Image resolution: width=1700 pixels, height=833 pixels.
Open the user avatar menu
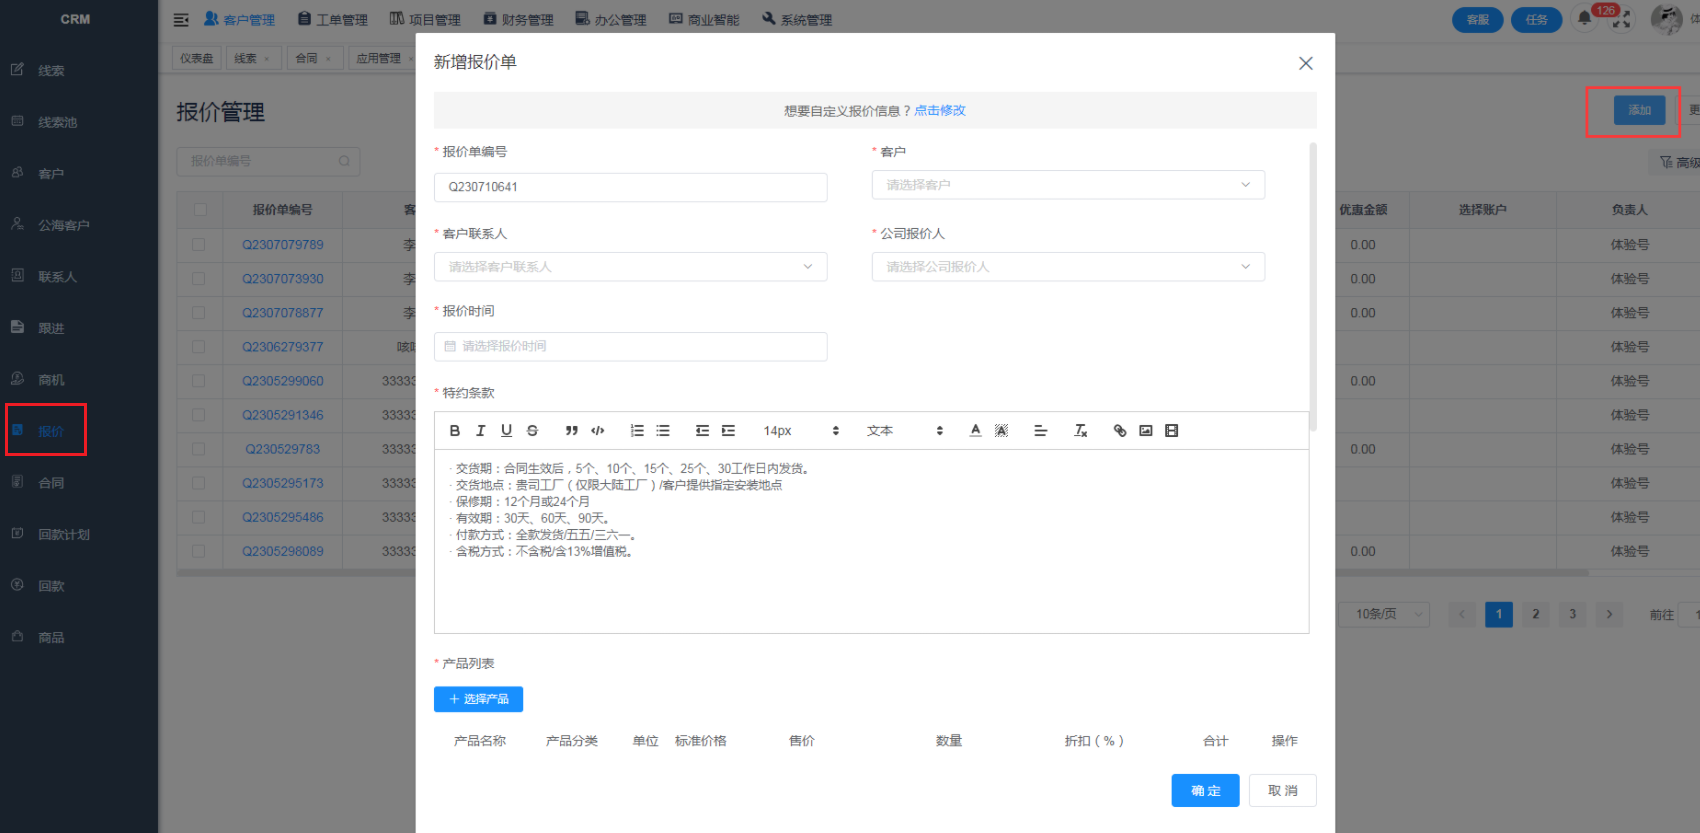coord(1666,19)
